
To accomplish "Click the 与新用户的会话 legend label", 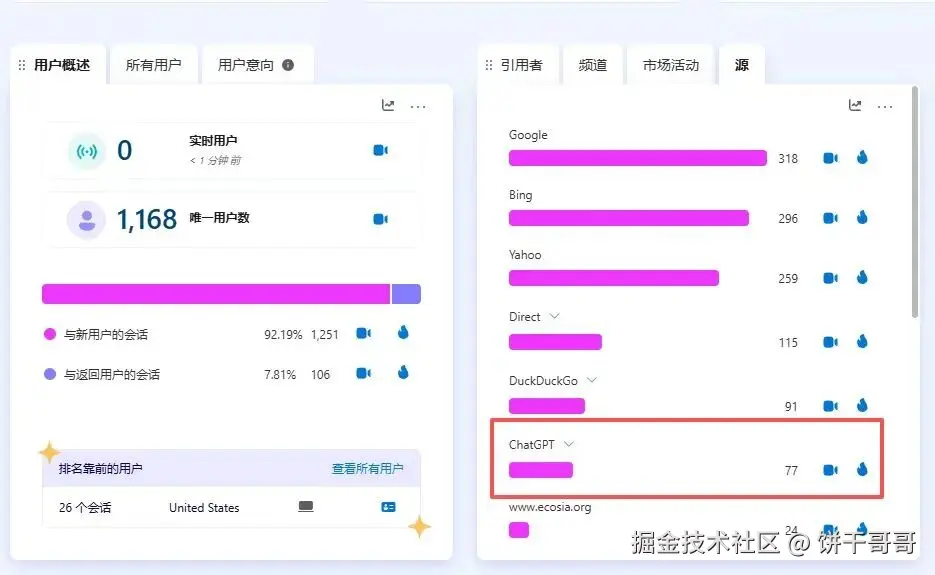I will point(106,335).
